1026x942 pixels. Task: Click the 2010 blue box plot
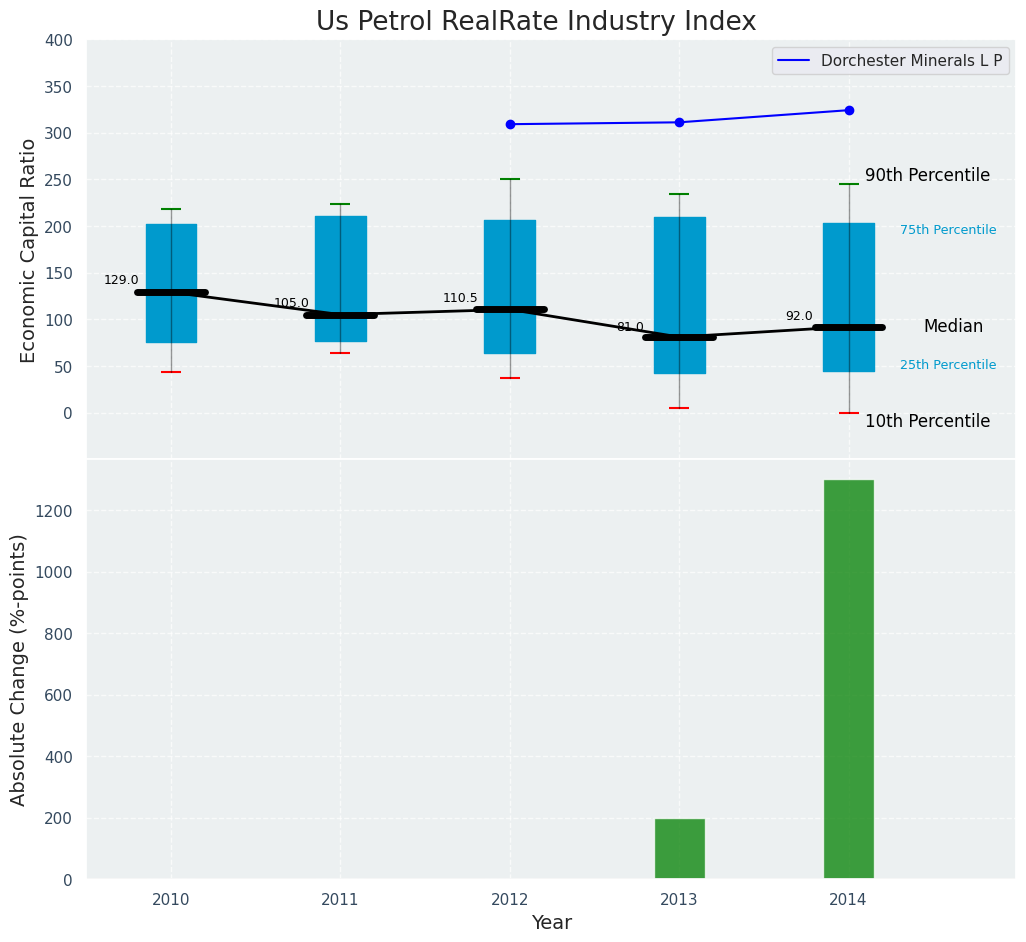click(x=171, y=250)
